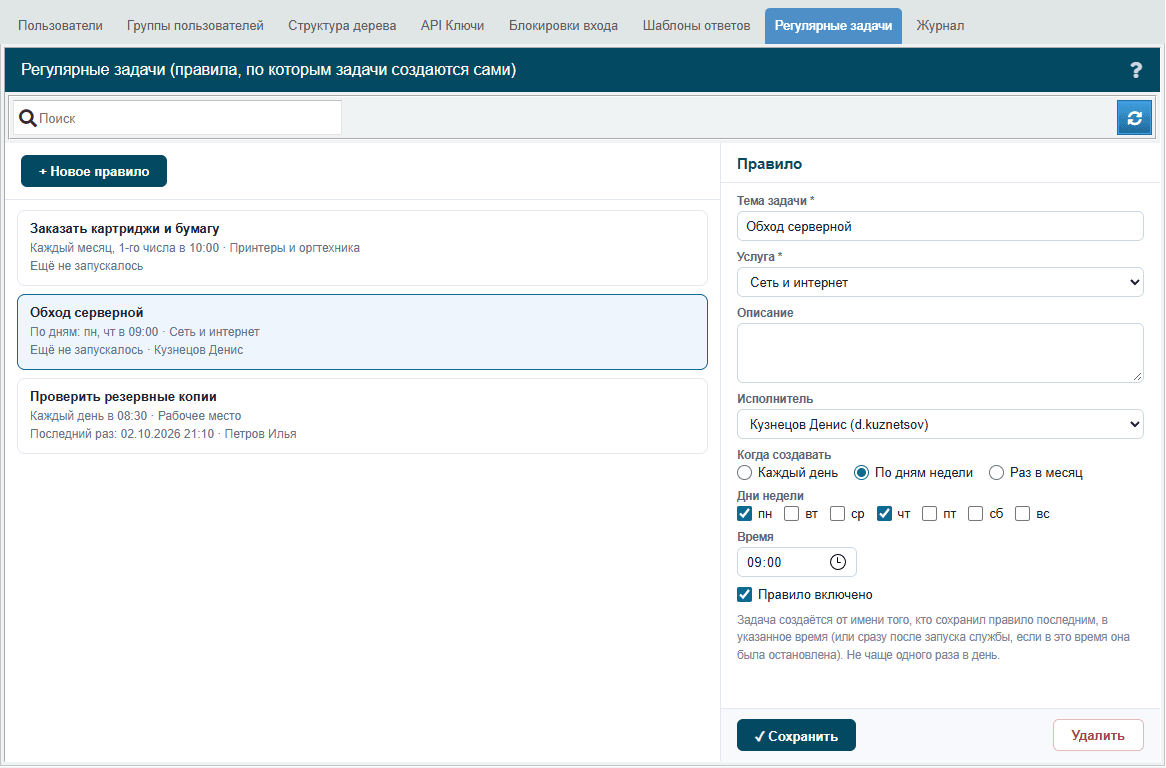Click the "Время" time input field

796,562
